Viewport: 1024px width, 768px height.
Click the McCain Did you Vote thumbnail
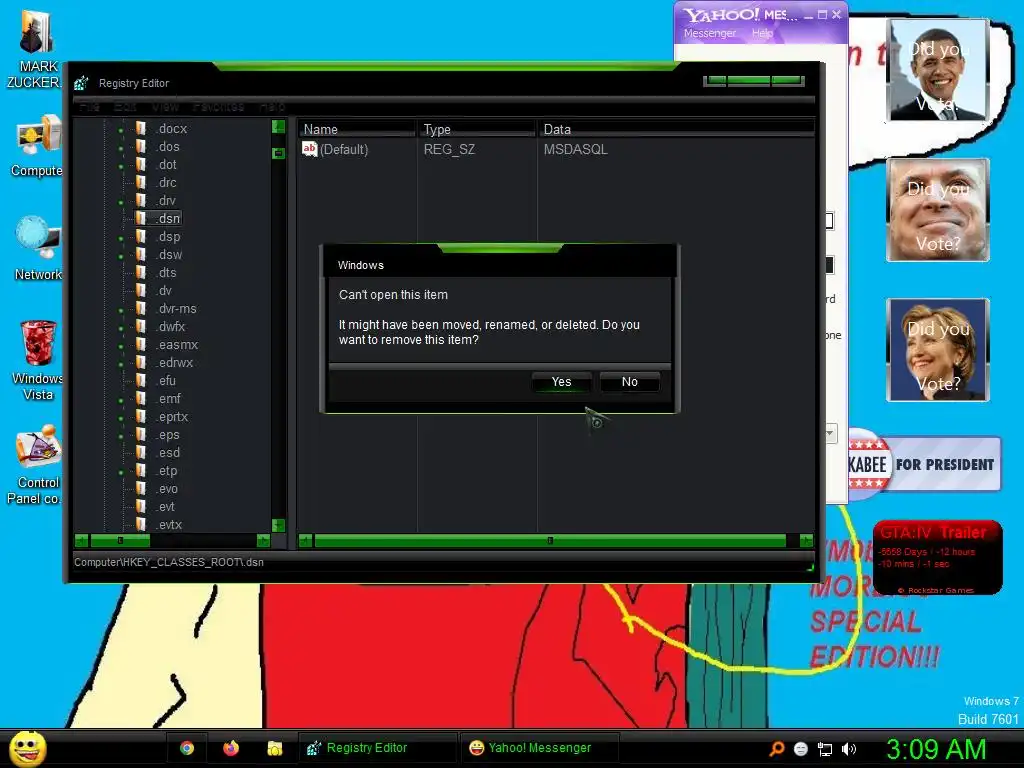[938, 210]
